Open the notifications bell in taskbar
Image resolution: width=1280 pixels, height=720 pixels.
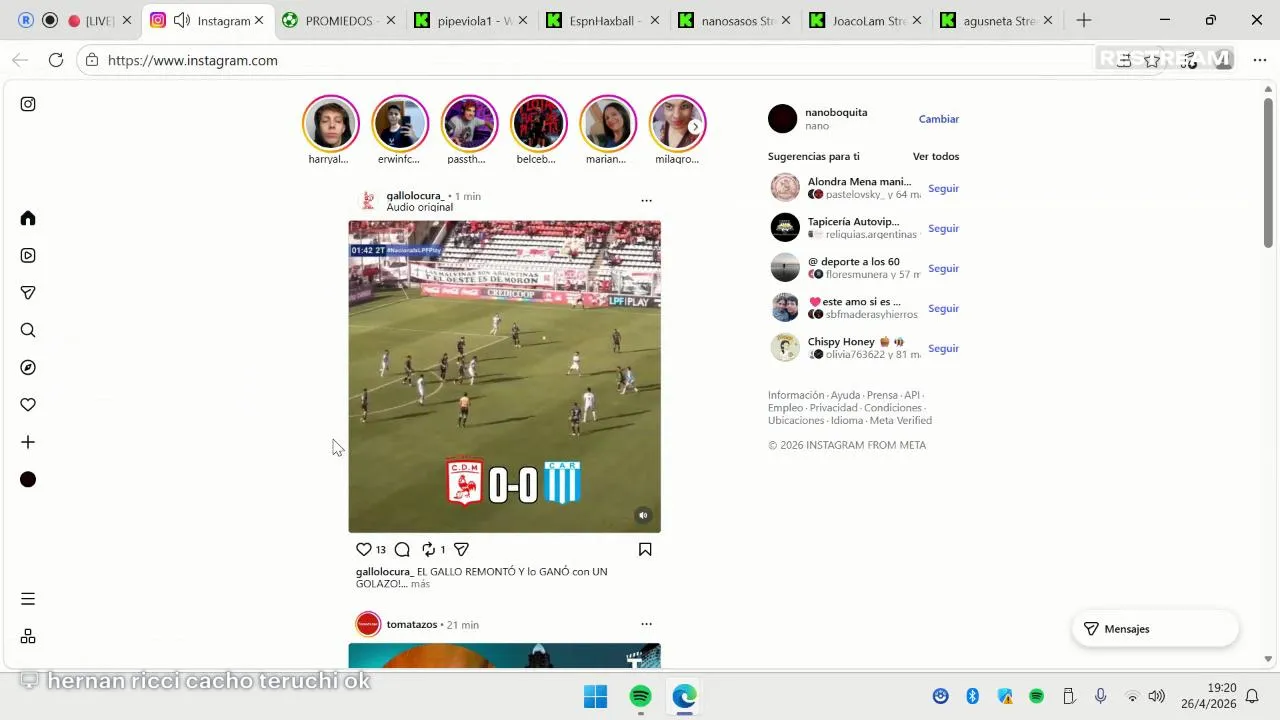point(1251,696)
